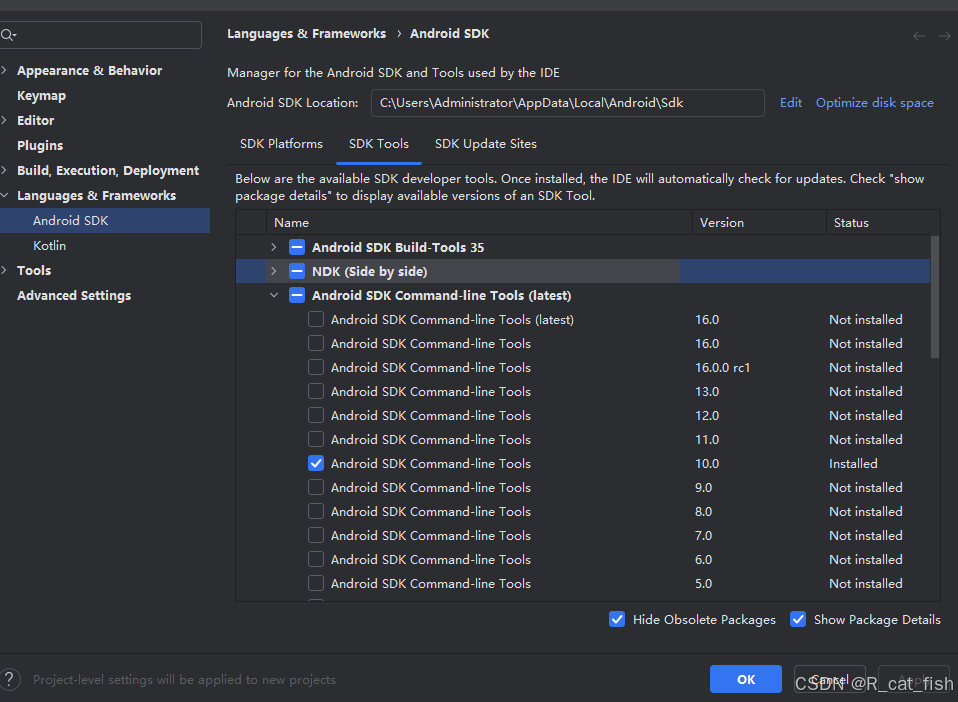The width and height of the screenshot is (958, 702).
Task: Switch to the SDK Platforms tab
Action: [x=281, y=144]
